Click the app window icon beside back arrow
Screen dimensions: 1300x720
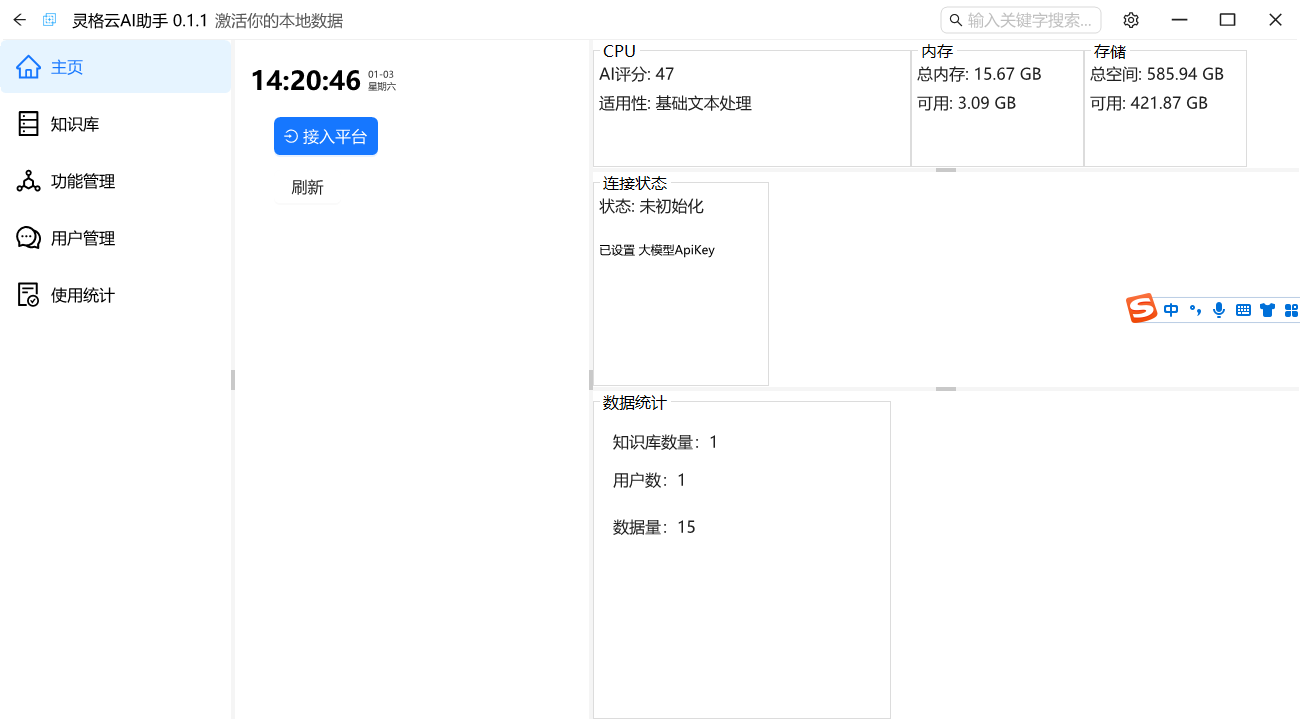pos(49,19)
